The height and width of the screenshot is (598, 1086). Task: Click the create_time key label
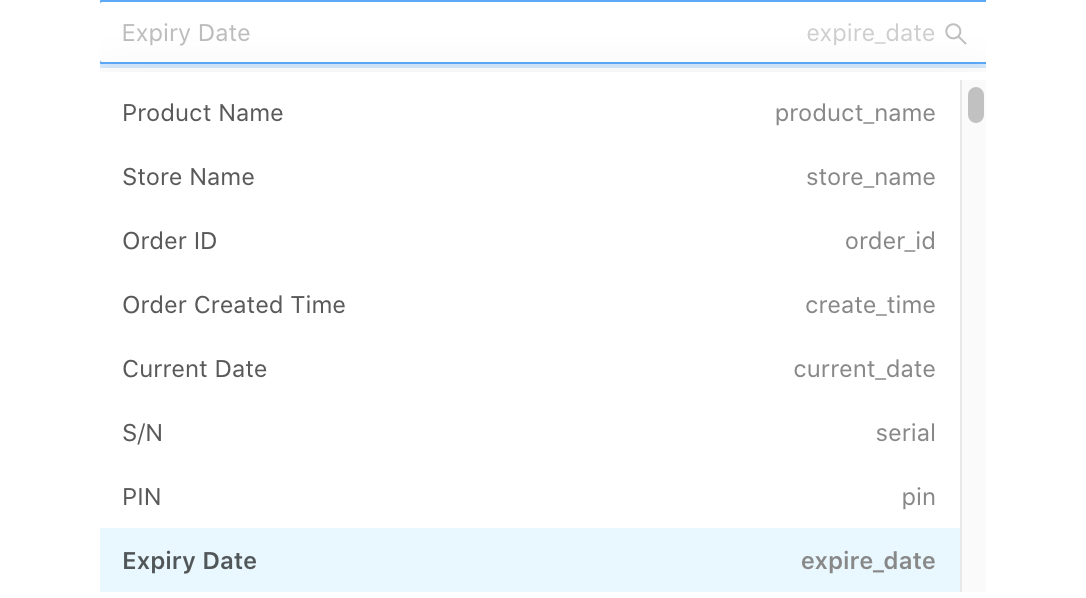(870, 305)
